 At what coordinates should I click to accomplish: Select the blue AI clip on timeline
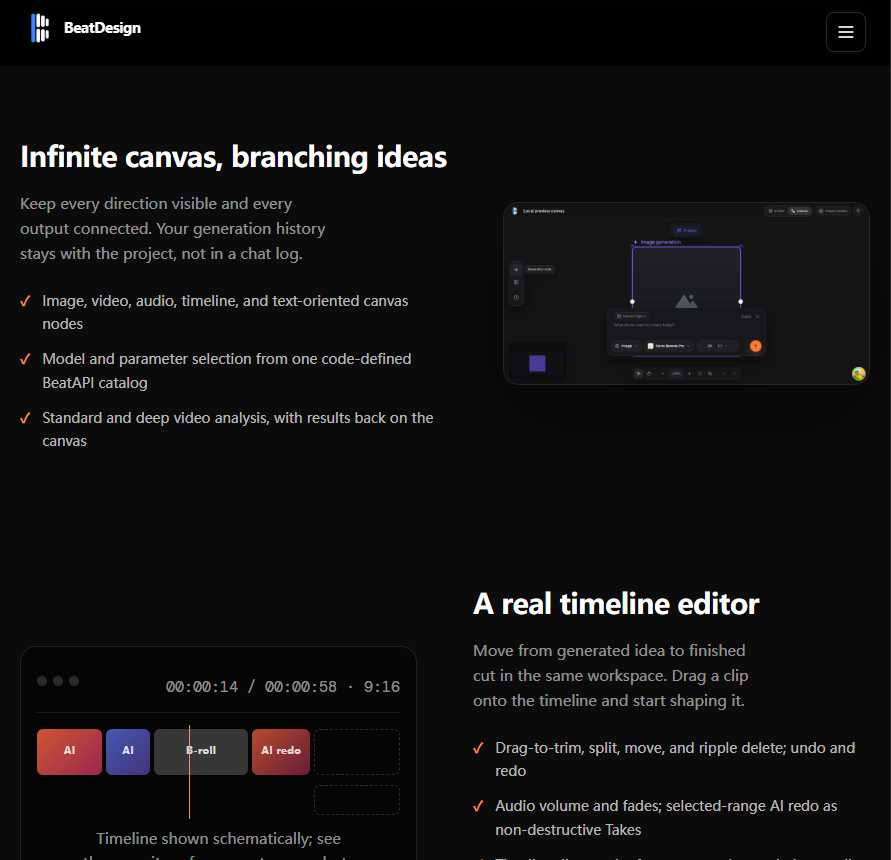tap(128, 751)
